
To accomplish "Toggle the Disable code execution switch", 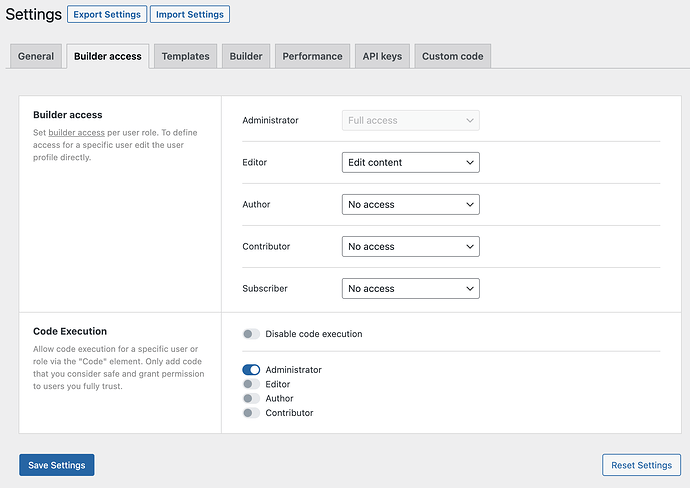I will tap(251, 334).
